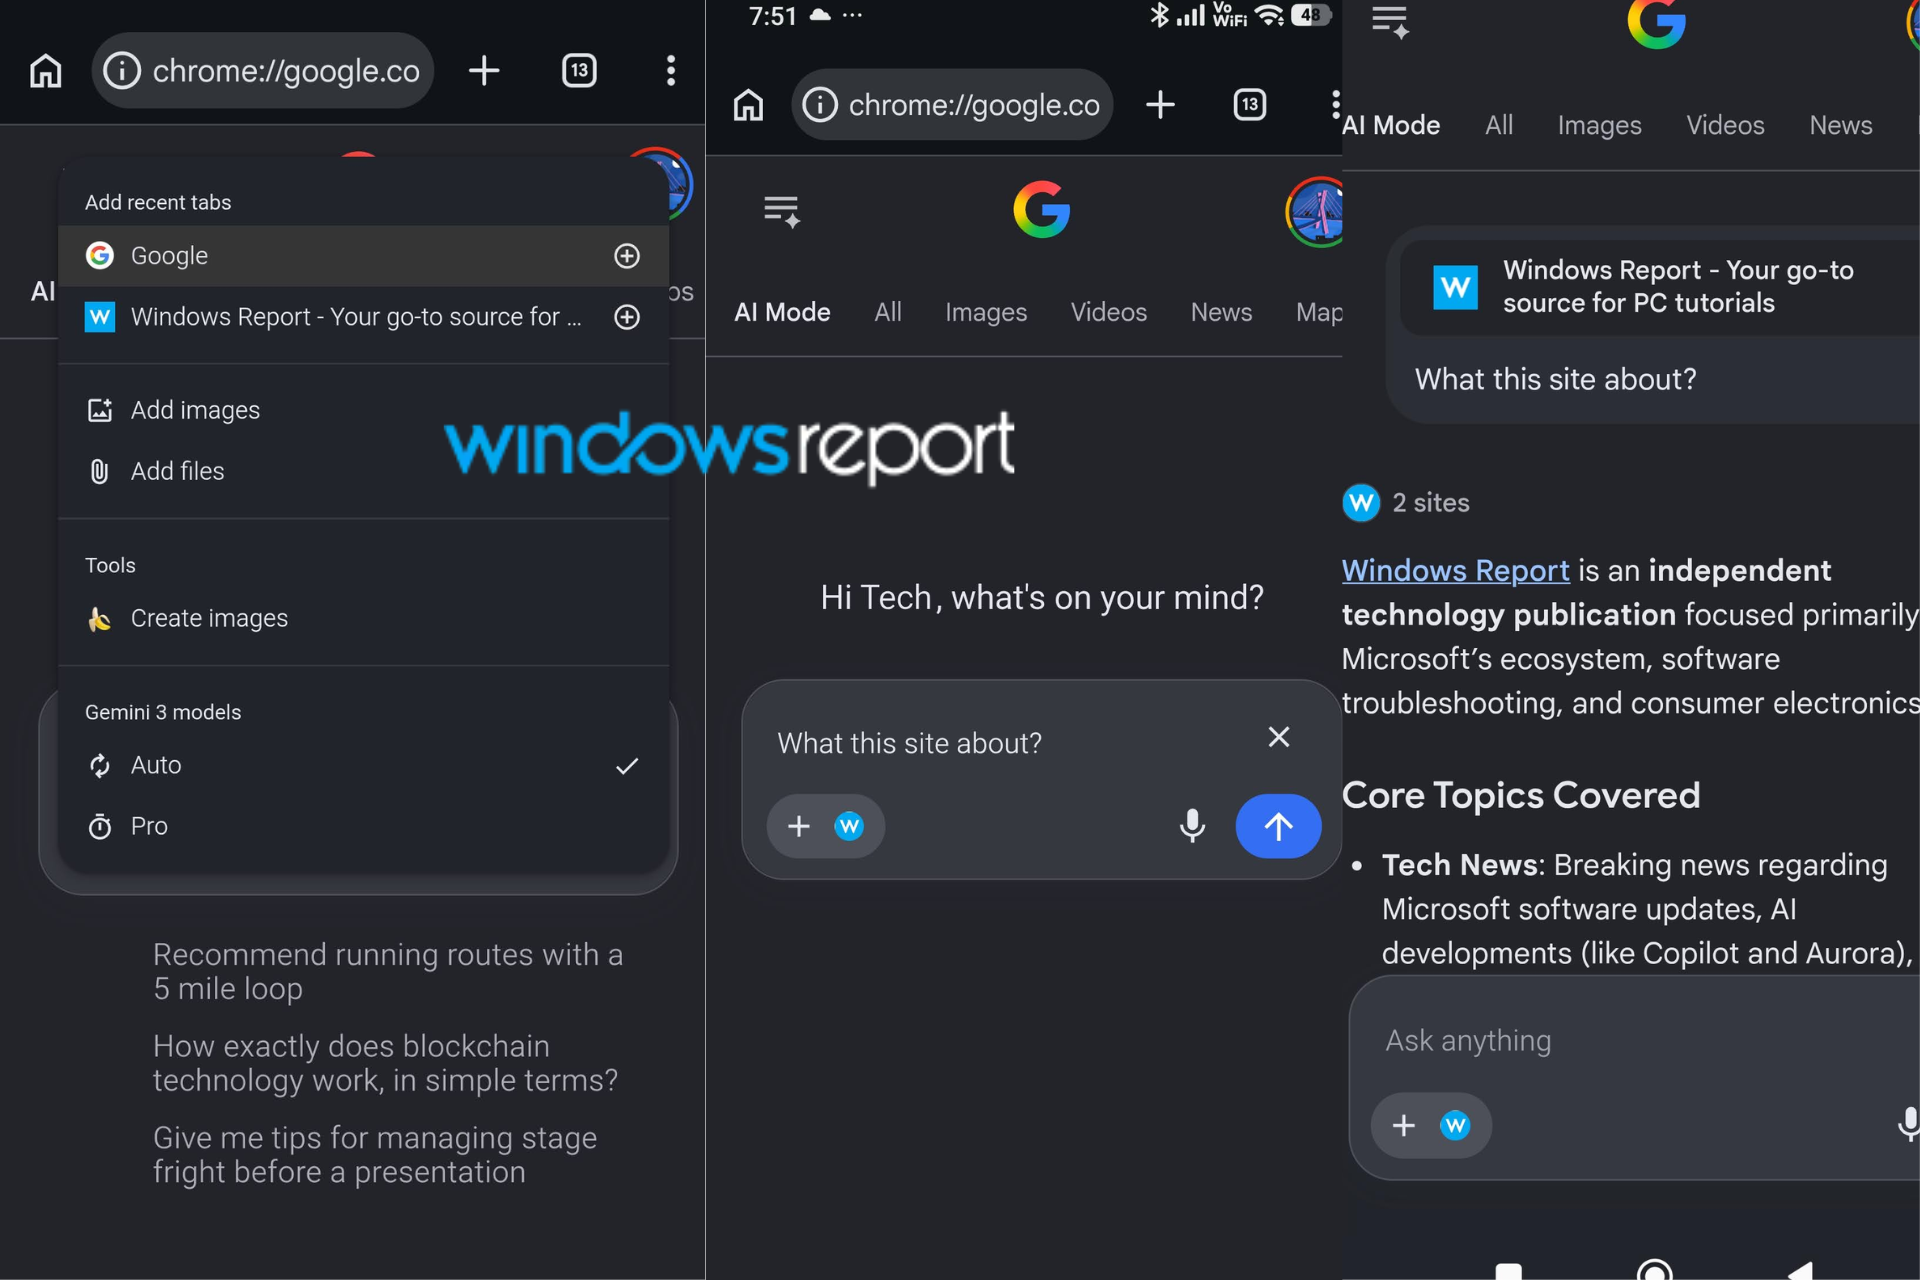Tap suggestion about running routes 5 mile loop
1920x1280 pixels.
(x=388, y=971)
